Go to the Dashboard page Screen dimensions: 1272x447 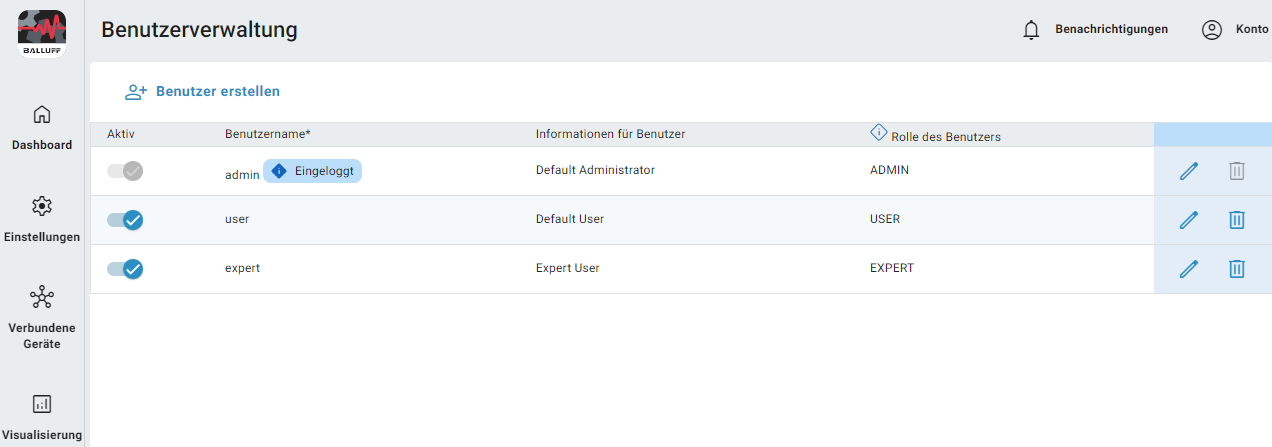[42, 127]
